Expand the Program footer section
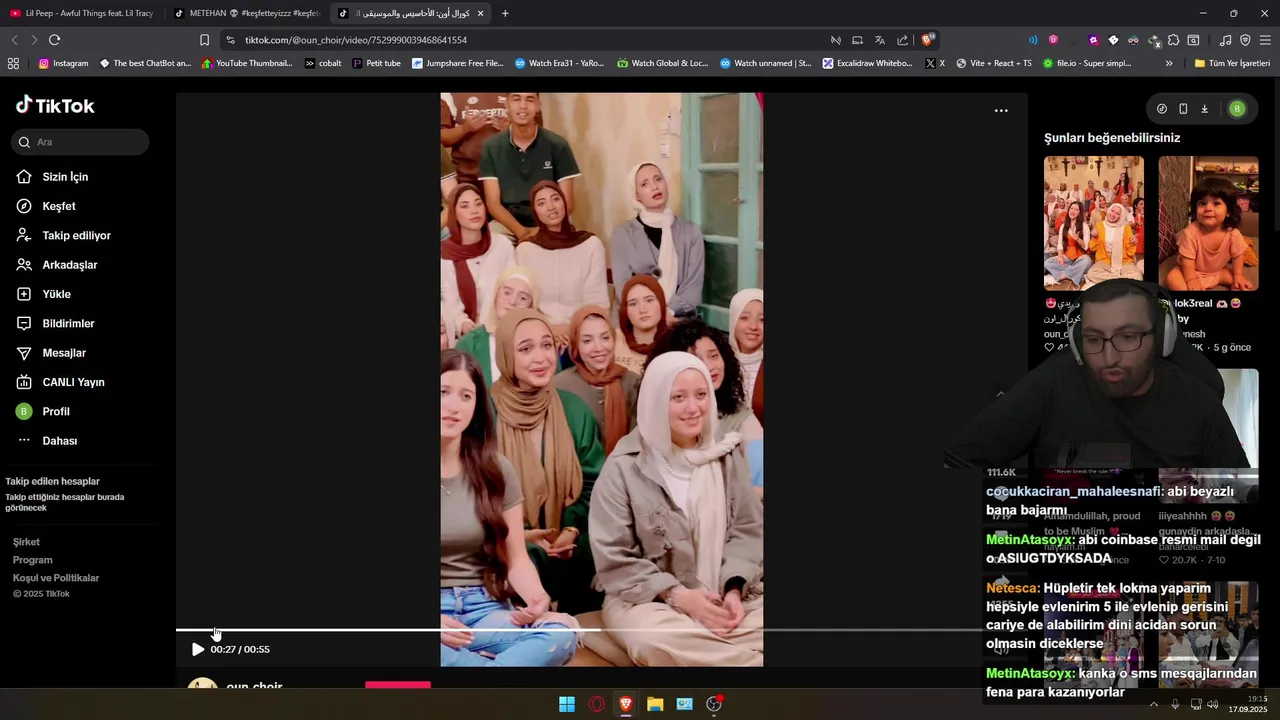Viewport: 1280px width, 720px height. pyautogui.click(x=32, y=560)
